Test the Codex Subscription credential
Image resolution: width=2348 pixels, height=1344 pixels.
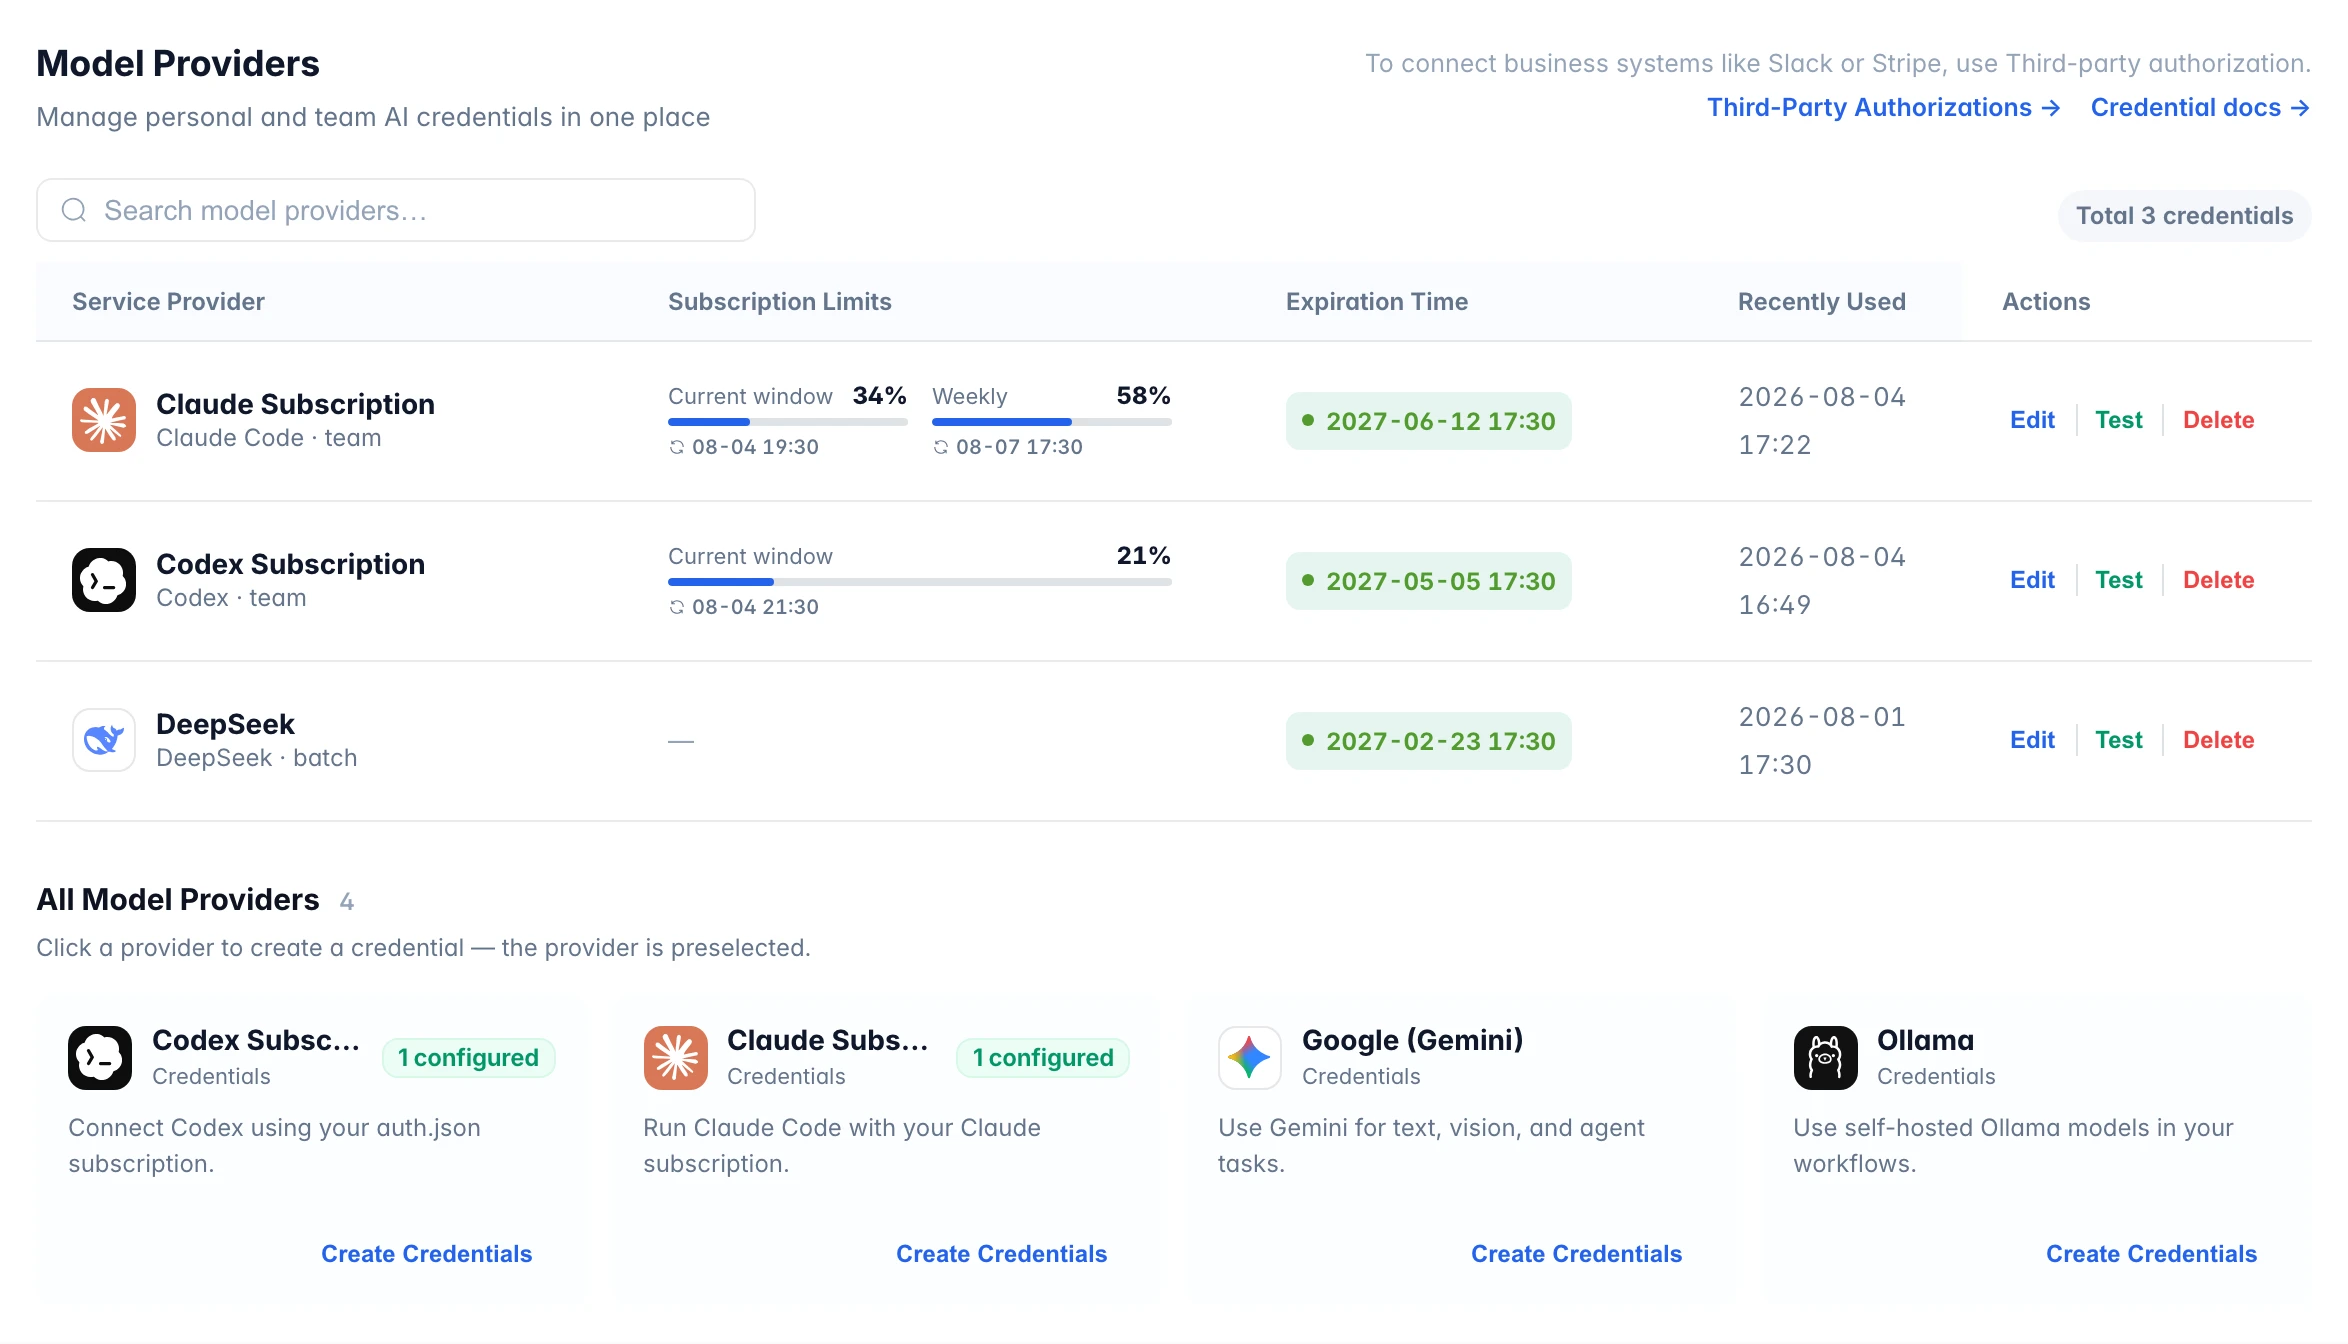(x=2119, y=580)
